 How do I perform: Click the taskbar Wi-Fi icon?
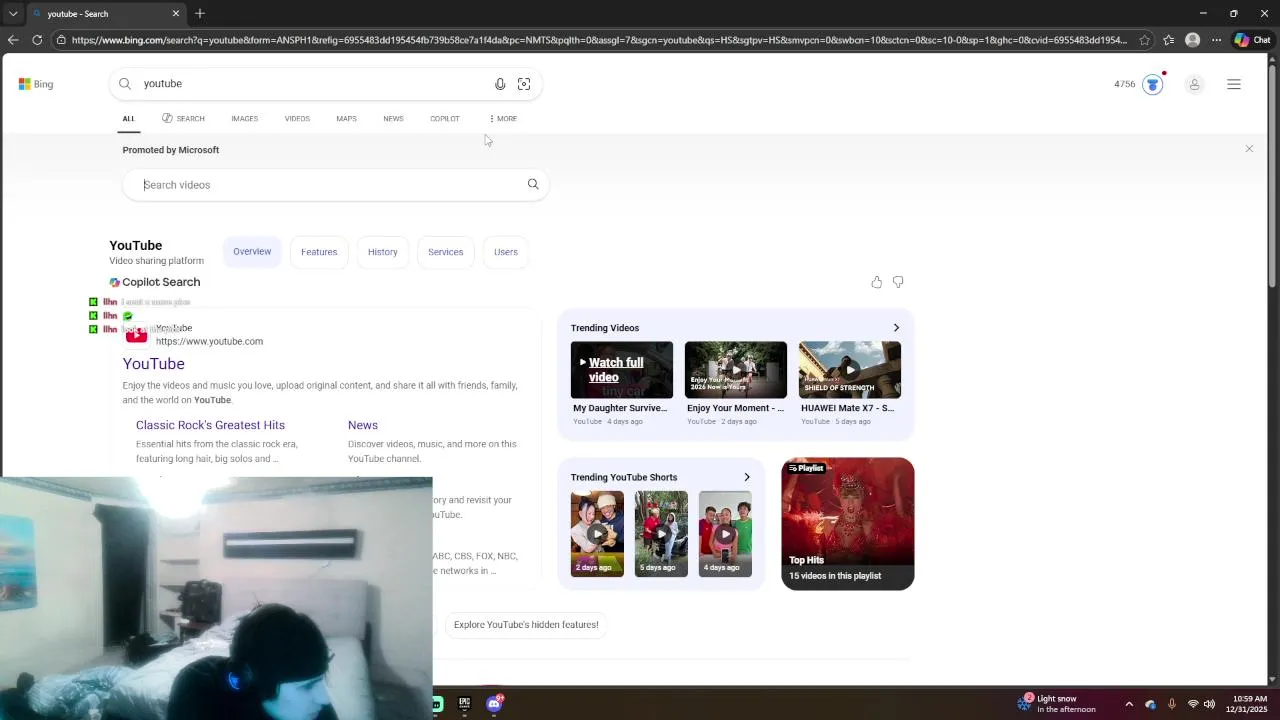(1192, 704)
